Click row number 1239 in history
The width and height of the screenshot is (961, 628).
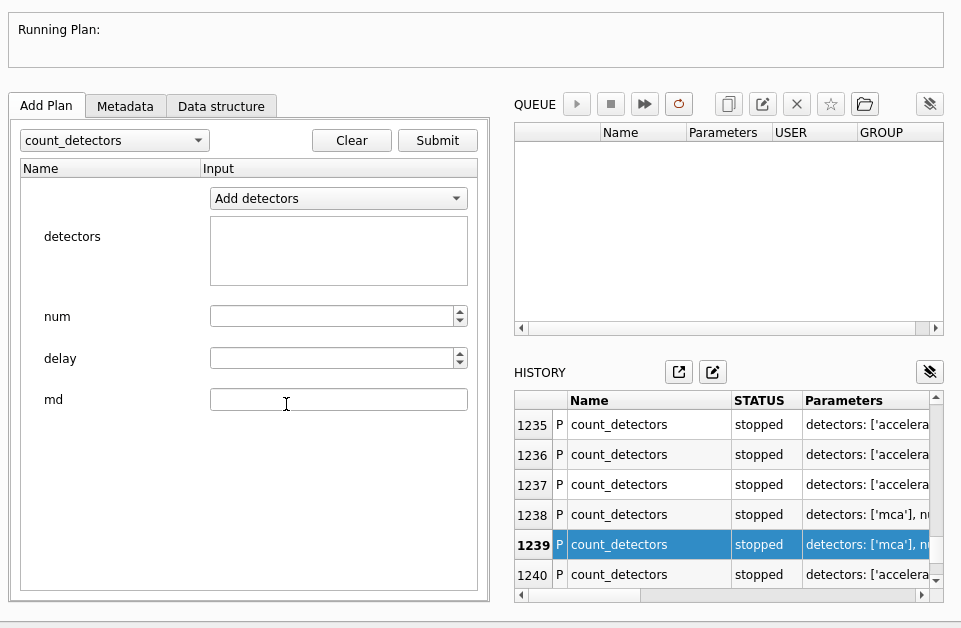533,545
